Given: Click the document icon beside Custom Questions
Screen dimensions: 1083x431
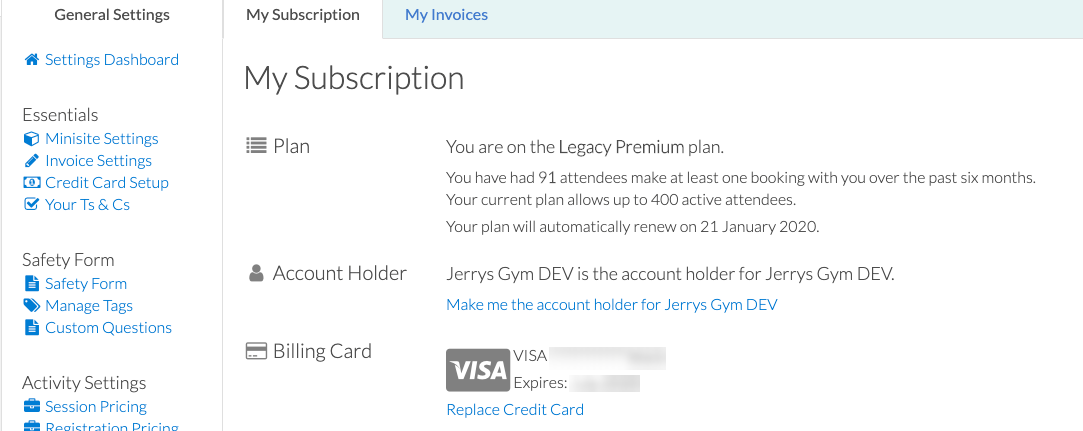Looking at the screenshot, I should pos(31,328).
